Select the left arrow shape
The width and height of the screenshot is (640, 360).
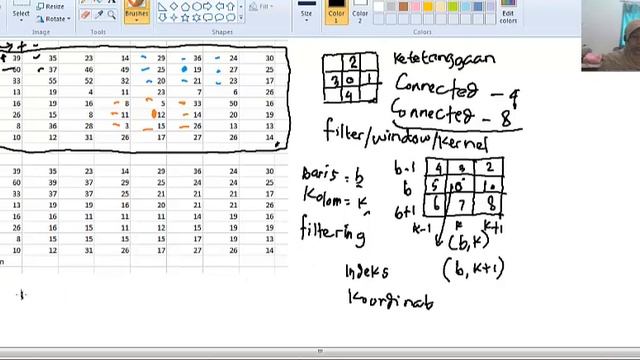click(220, 7)
